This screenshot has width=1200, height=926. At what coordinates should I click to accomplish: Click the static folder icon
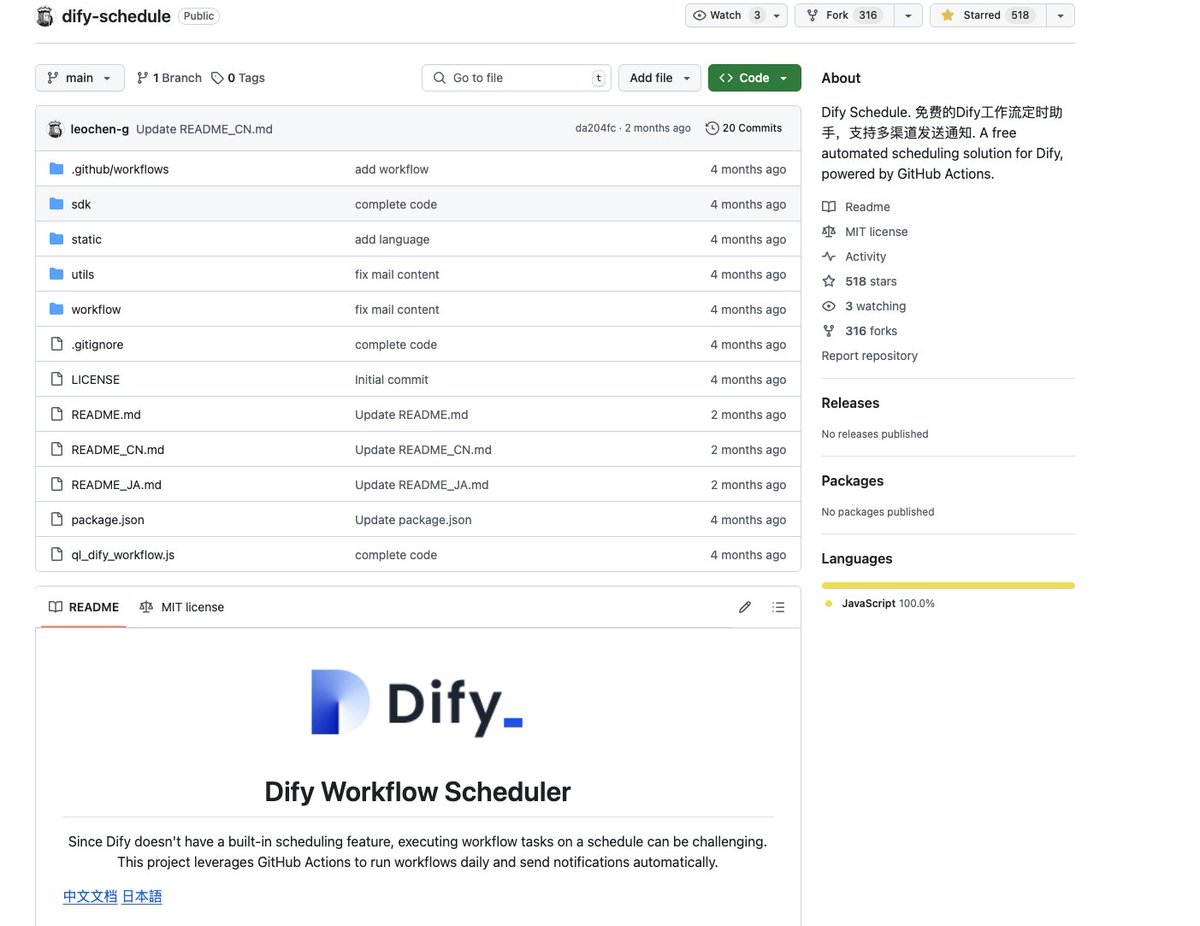click(x=57, y=239)
